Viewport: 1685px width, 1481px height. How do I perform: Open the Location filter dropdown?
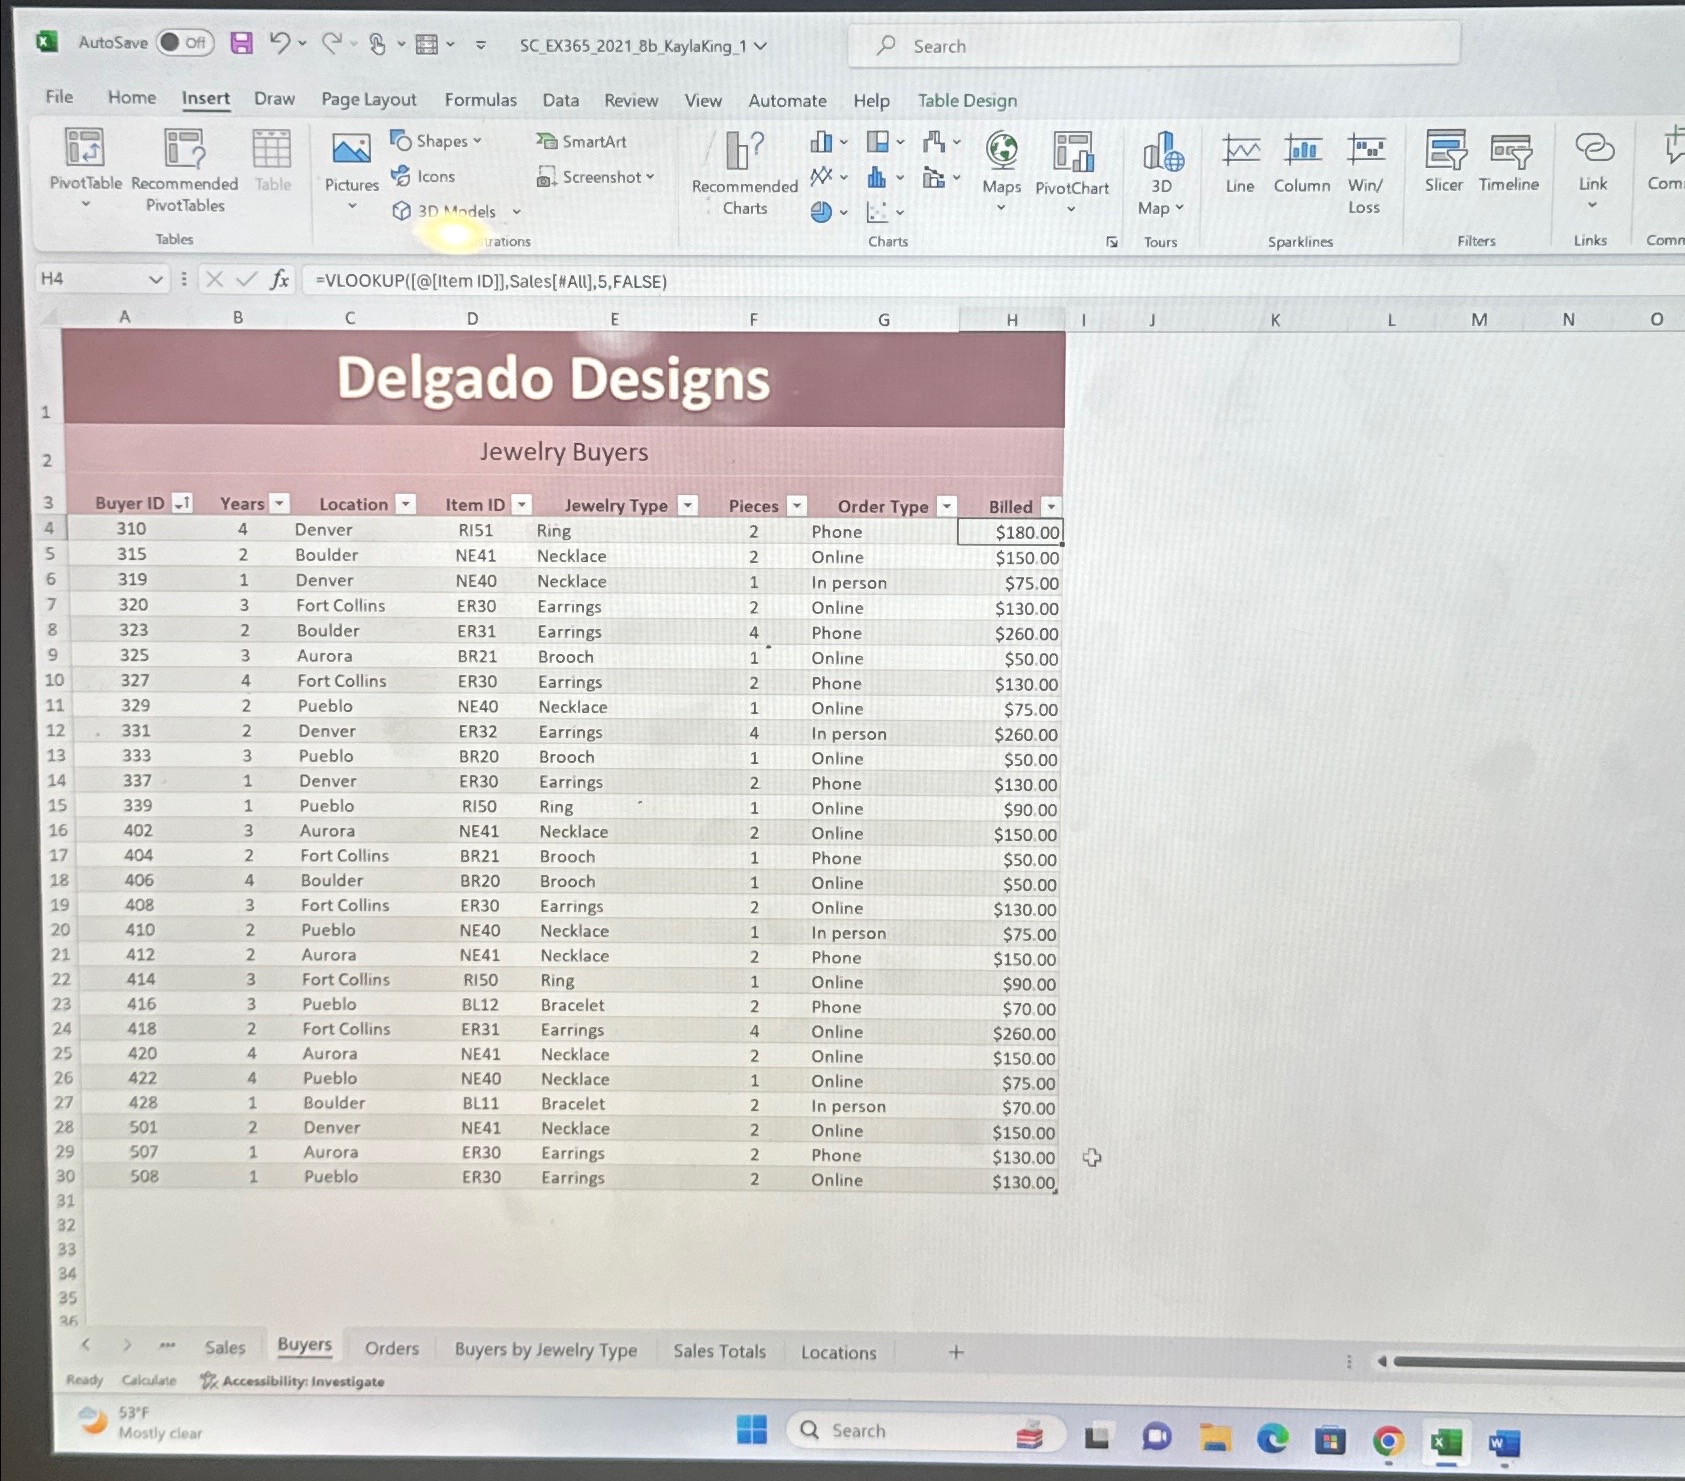tap(405, 504)
